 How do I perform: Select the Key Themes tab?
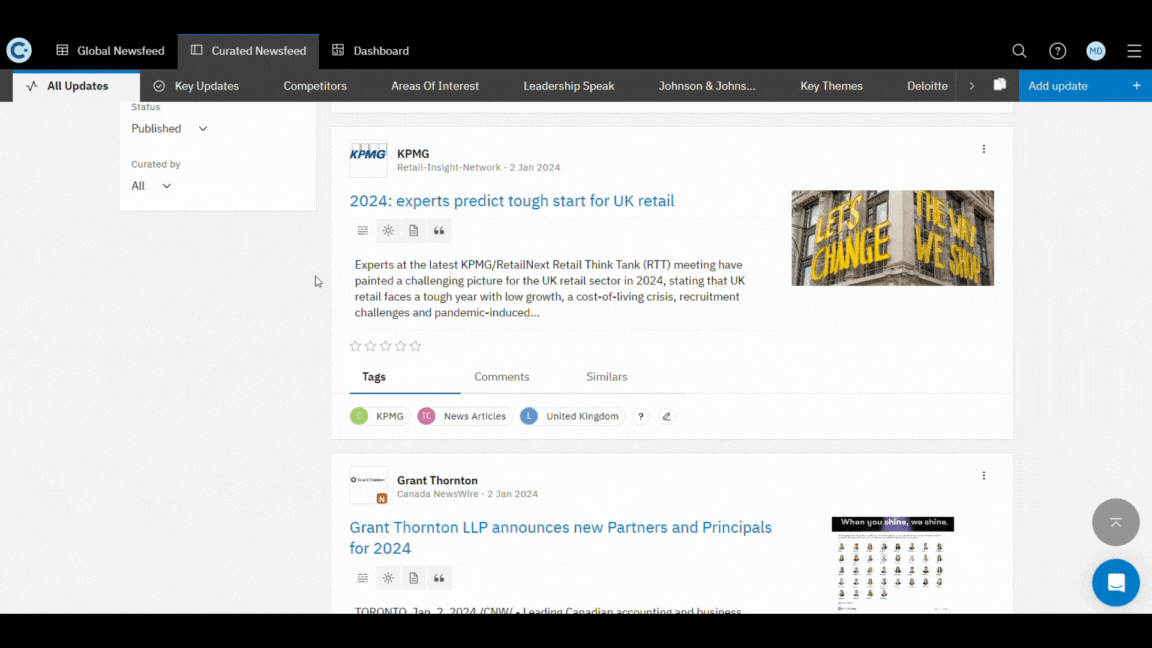(831, 86)
